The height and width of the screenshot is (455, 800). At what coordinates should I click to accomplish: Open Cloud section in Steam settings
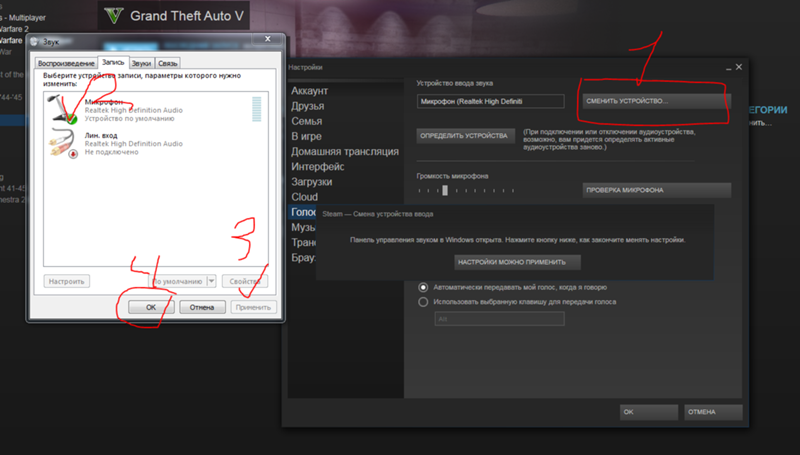click(305, 197)
